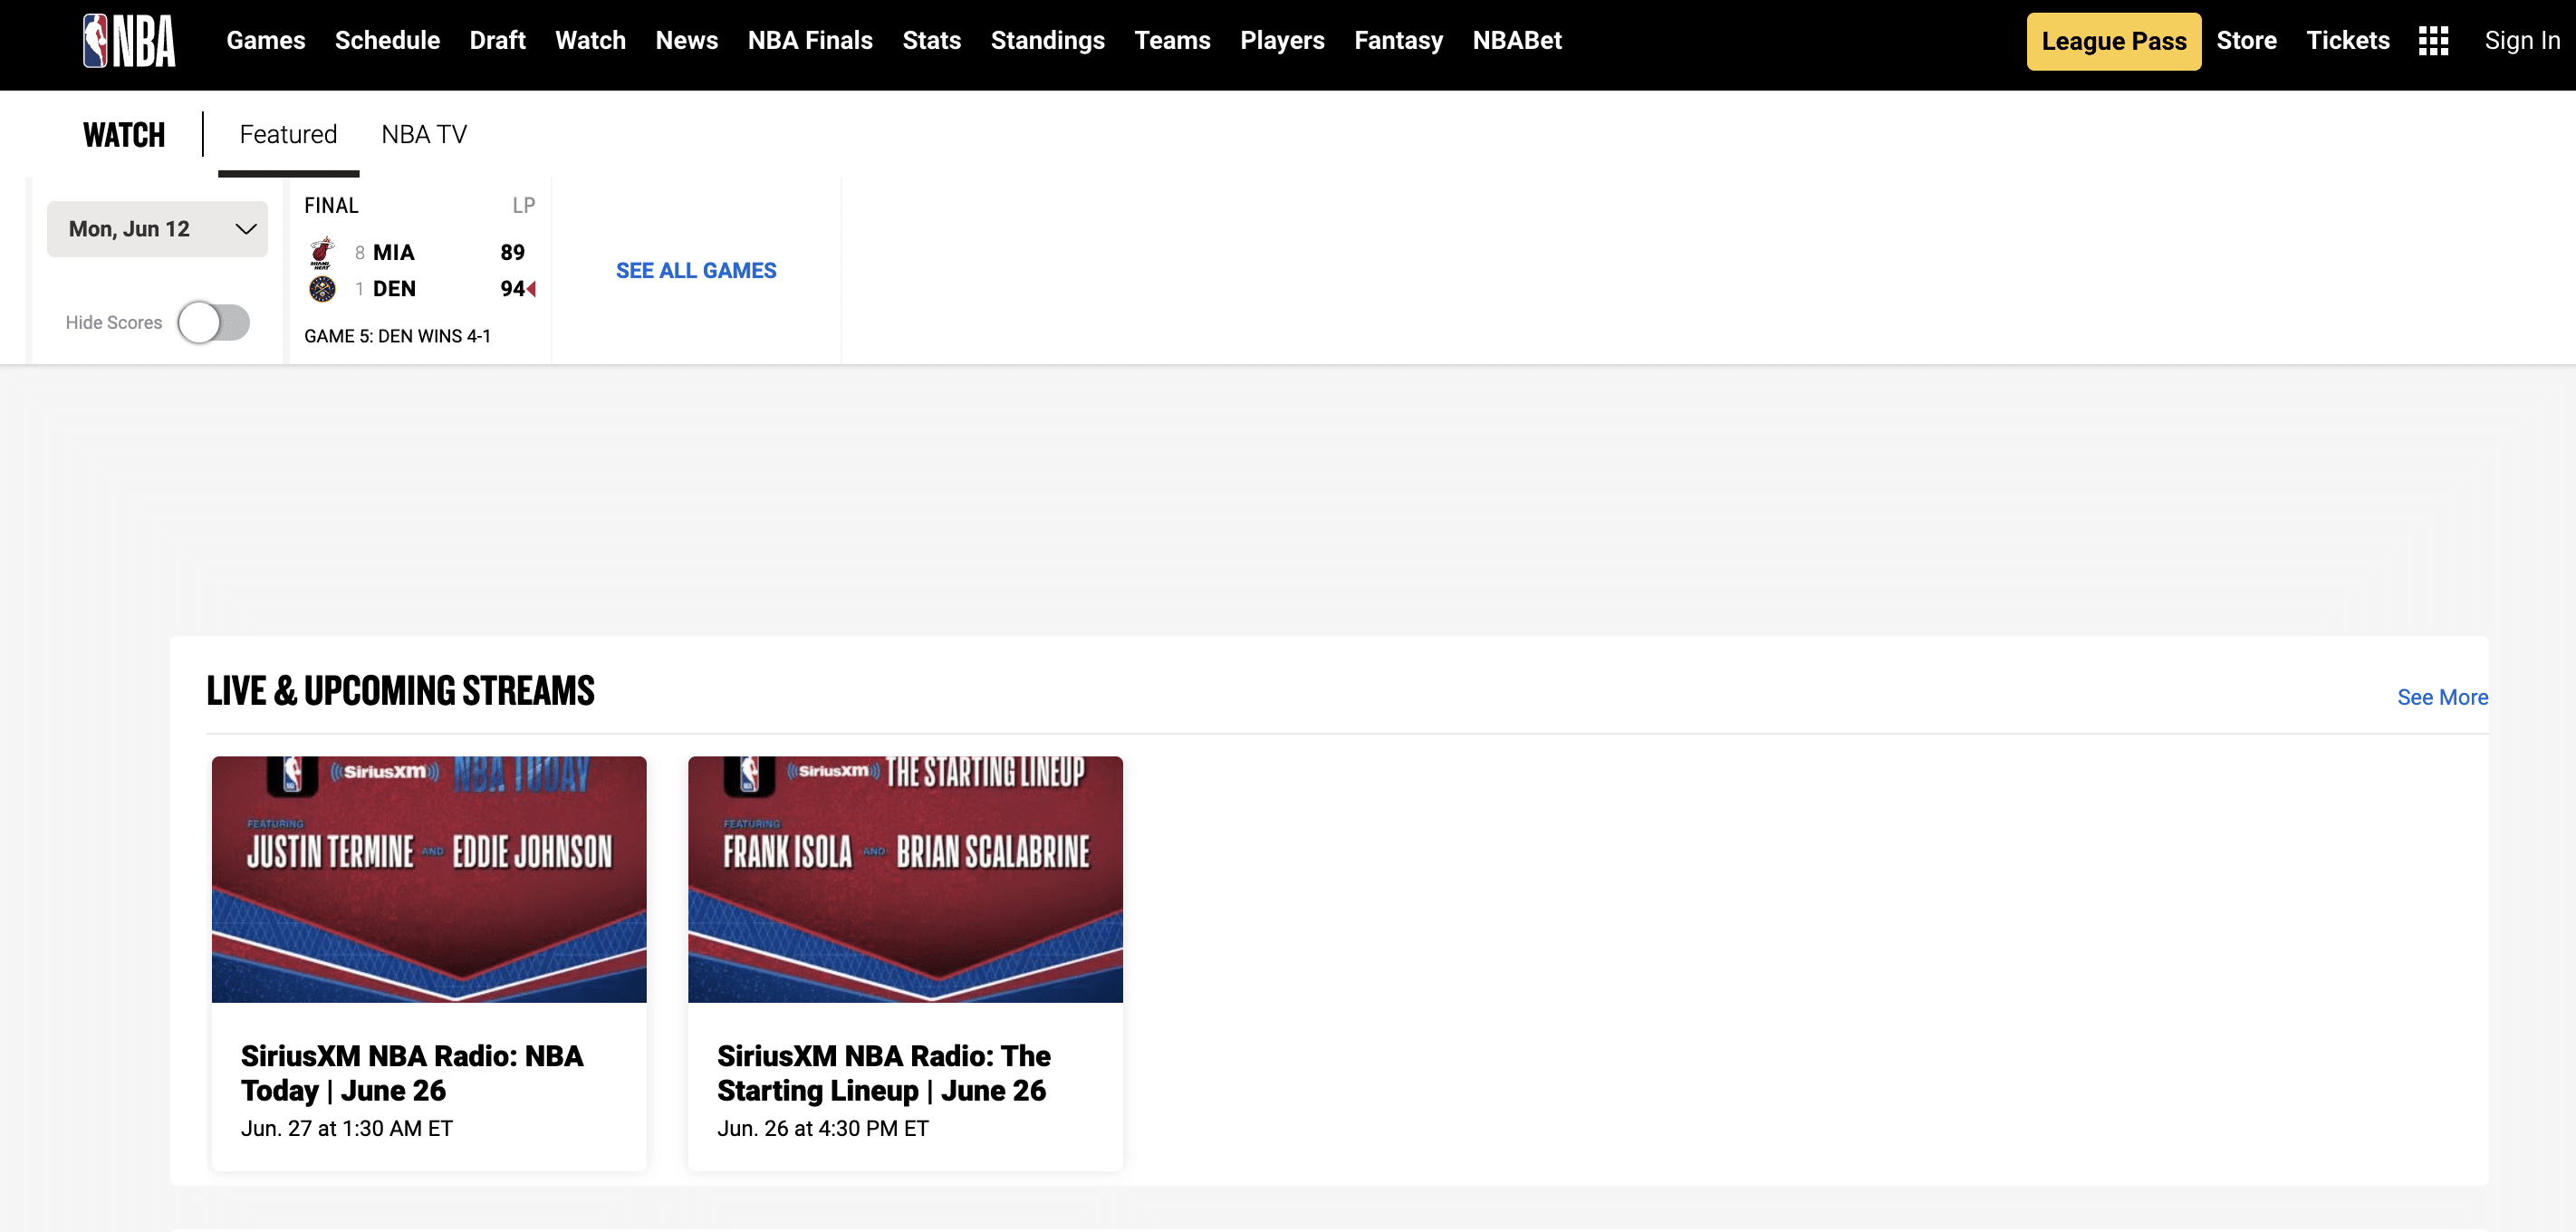Image resolution: width=2576 pixels, height=1232 pixels.
Task: Expand the Mon, Jun 12 date dropdown
Action: (x=157, y=229)
